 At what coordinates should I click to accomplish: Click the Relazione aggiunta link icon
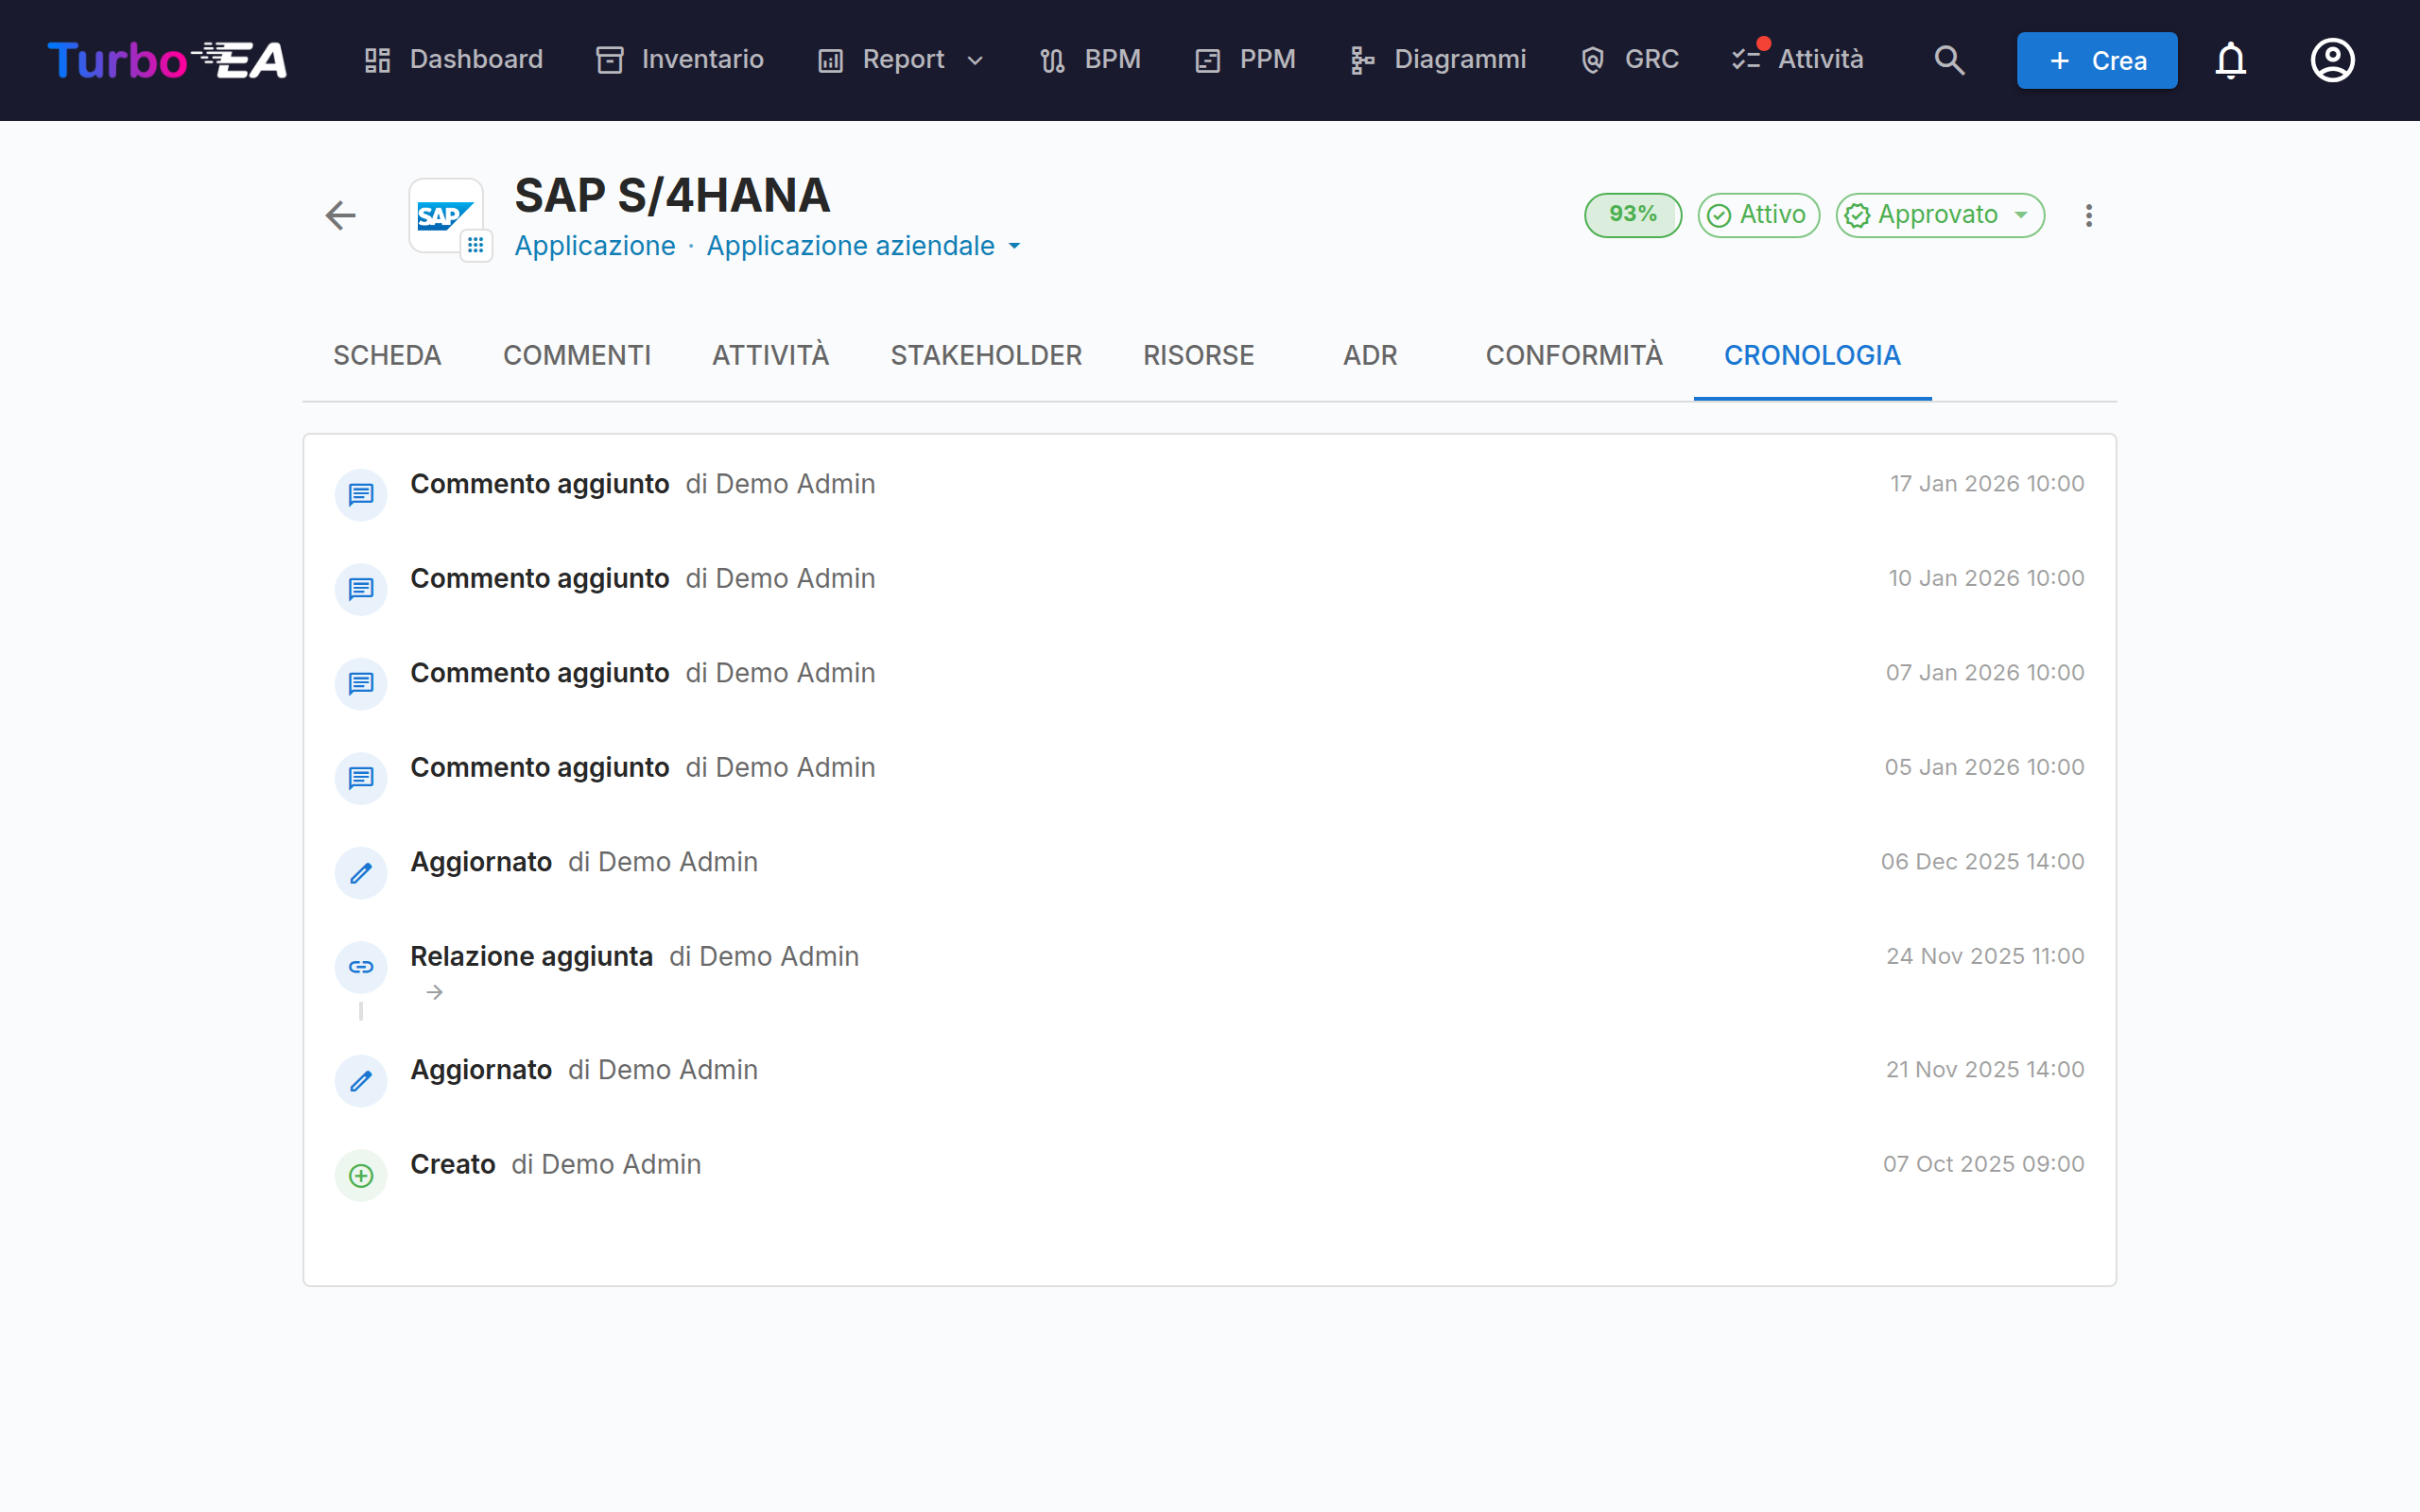[361, 967]
